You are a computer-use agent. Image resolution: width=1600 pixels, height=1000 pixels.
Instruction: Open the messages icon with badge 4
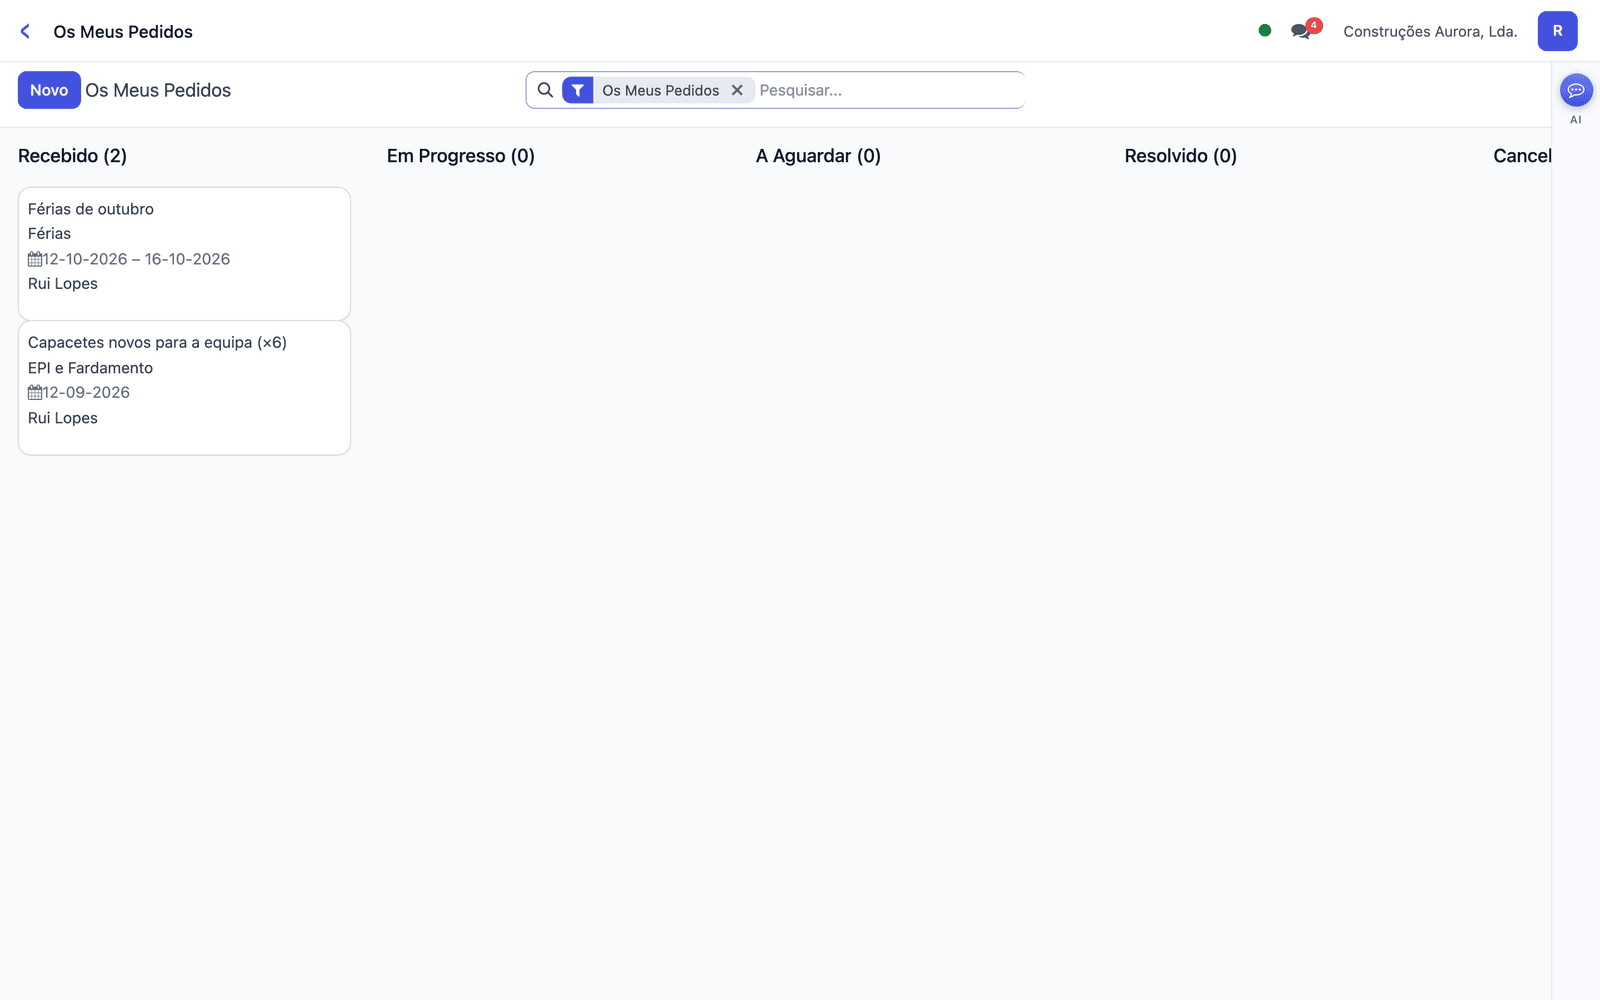click(x=1304, y=30)
